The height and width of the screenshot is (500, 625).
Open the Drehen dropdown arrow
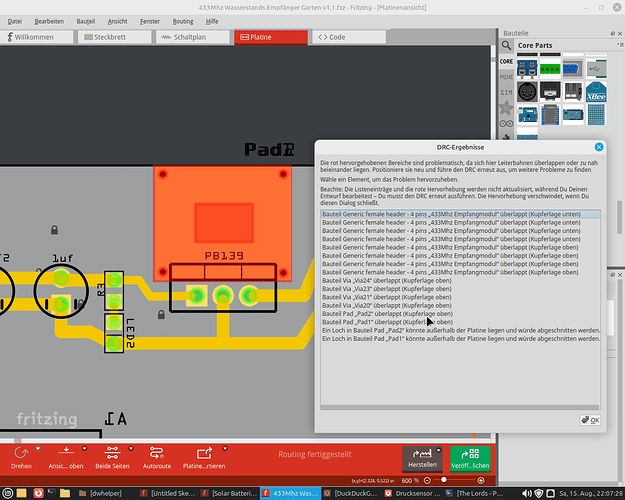[x=38, y=449]
